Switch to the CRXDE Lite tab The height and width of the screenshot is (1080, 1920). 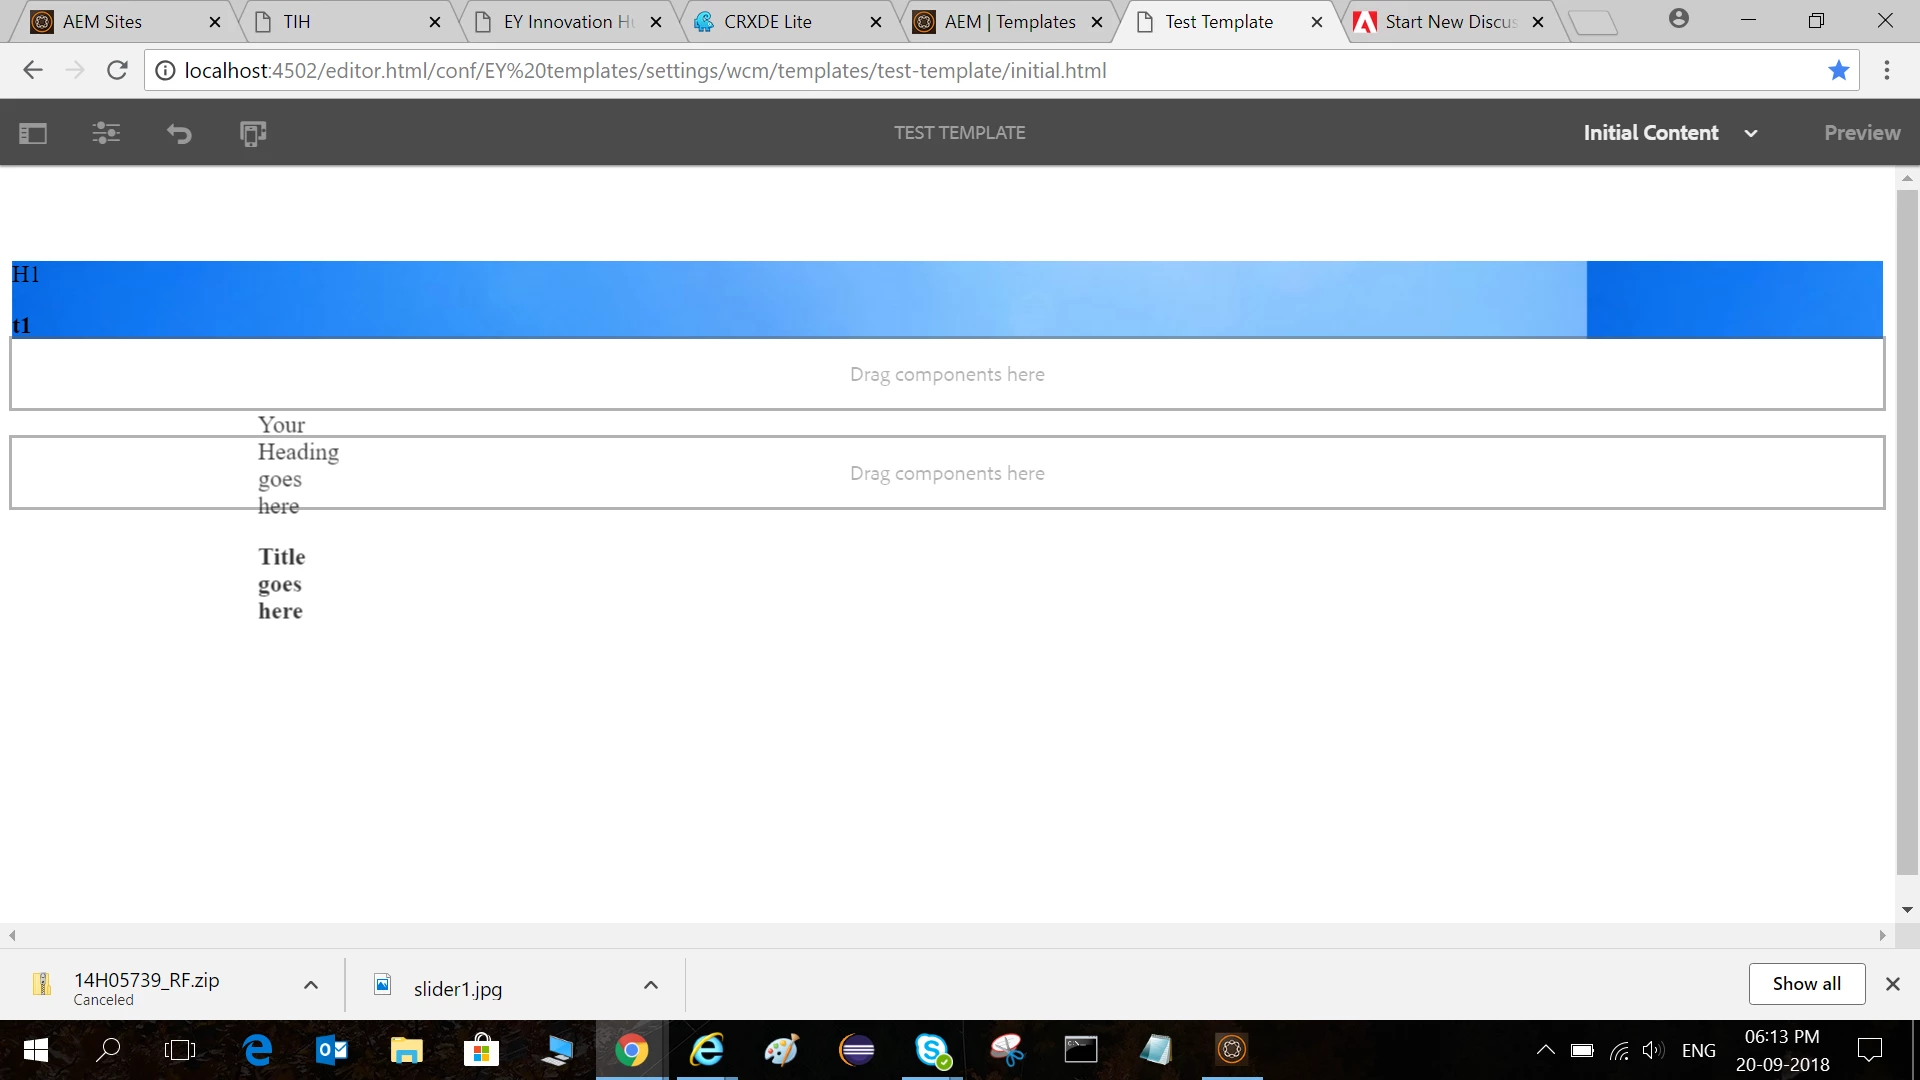(x=767, y=22)
